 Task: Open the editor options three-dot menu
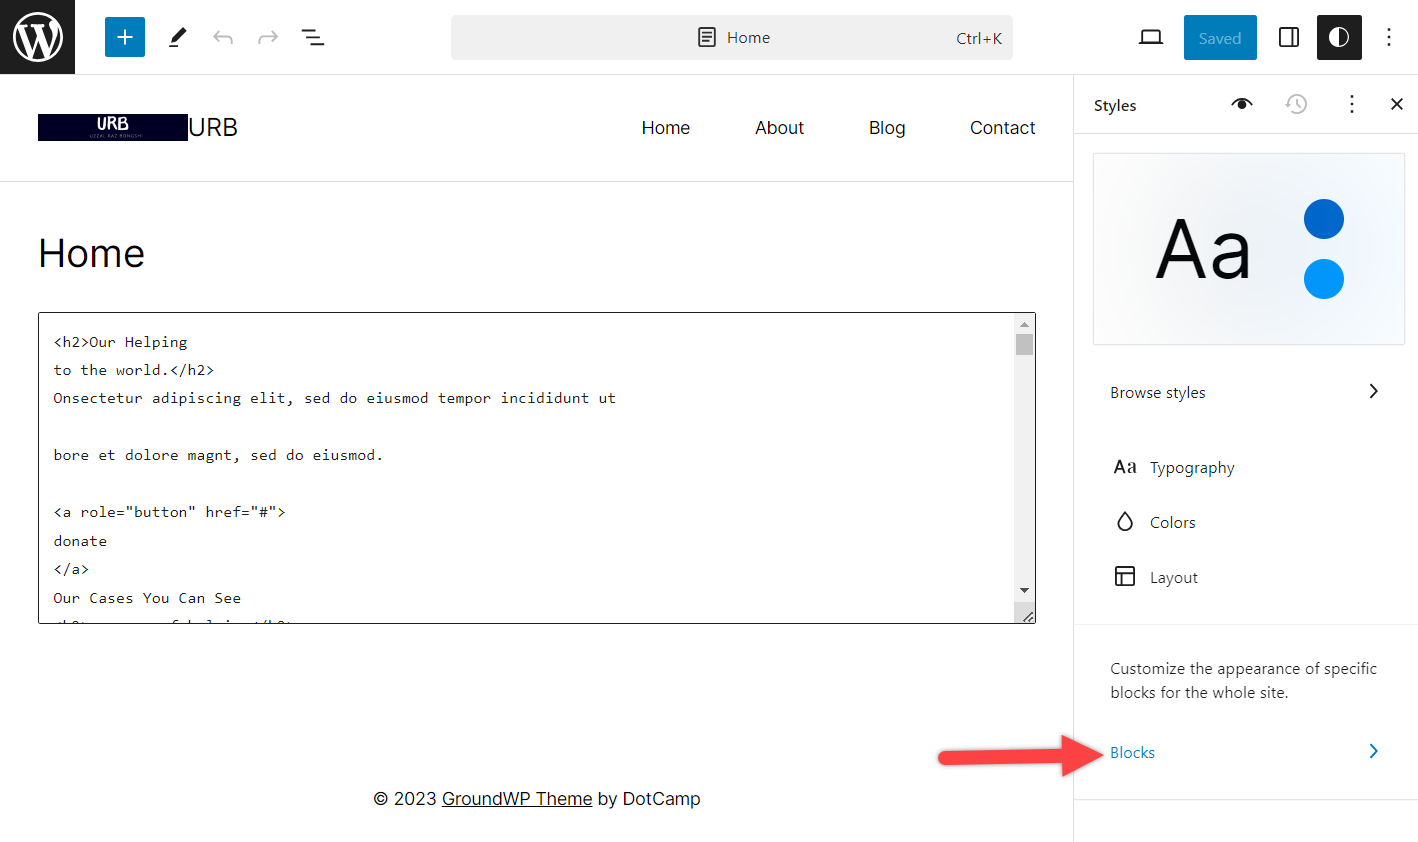click(1389, 37)
